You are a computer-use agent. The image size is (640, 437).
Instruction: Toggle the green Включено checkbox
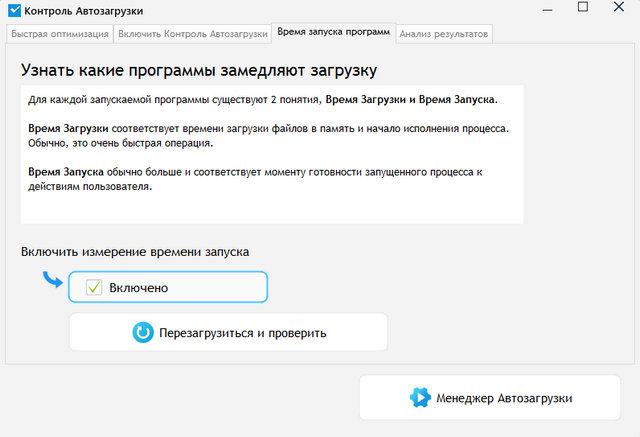click(94, 288)
